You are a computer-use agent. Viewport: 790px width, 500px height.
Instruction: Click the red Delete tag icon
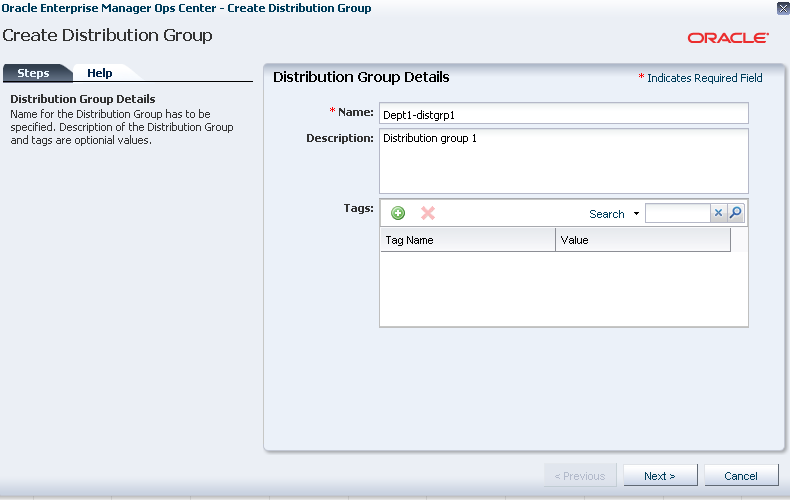(428, 213)
